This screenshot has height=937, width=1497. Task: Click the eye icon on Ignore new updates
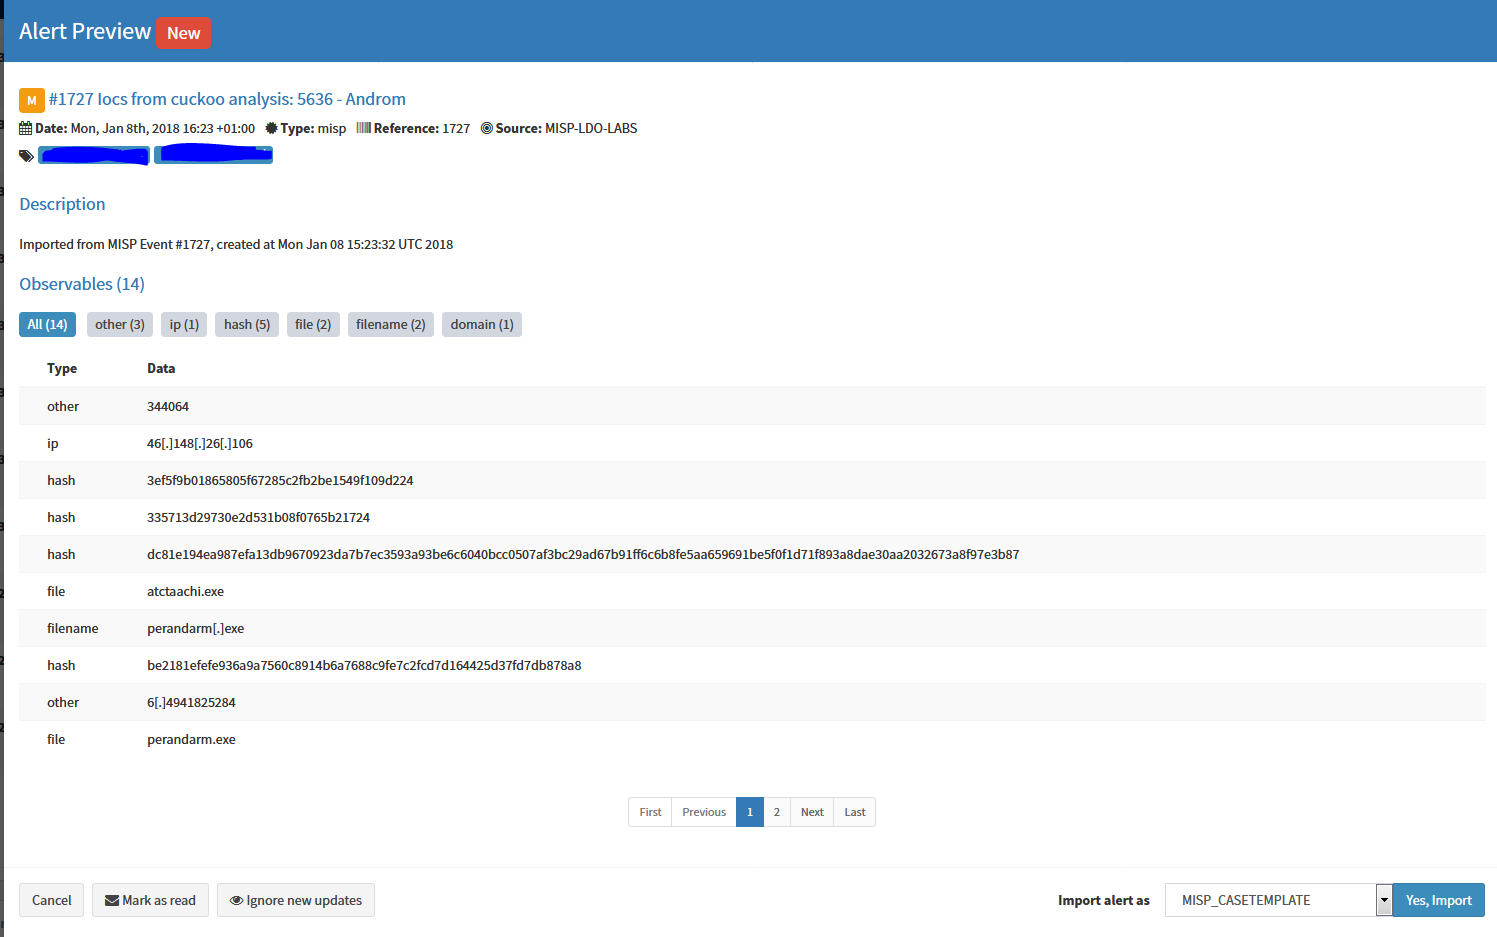pyautogui.click(x=237, y=900)
